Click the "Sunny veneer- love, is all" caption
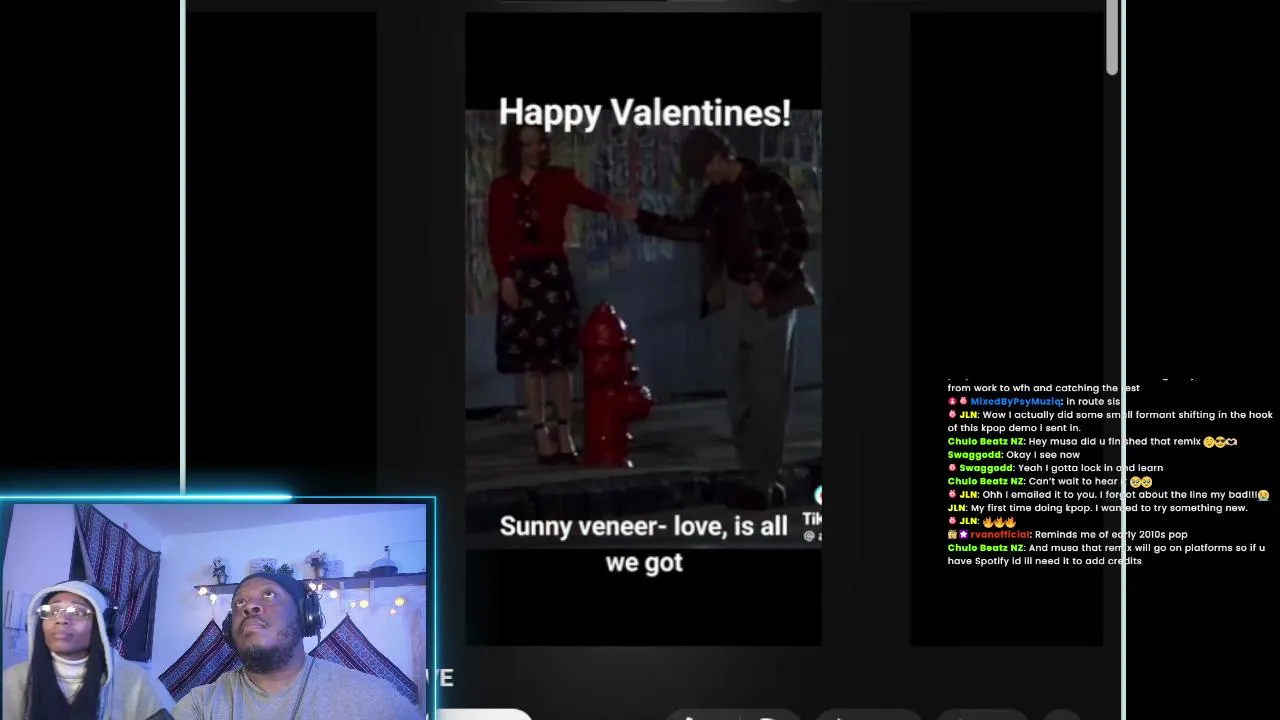This screenshot has height=720, width=1280. pos(643,526)
